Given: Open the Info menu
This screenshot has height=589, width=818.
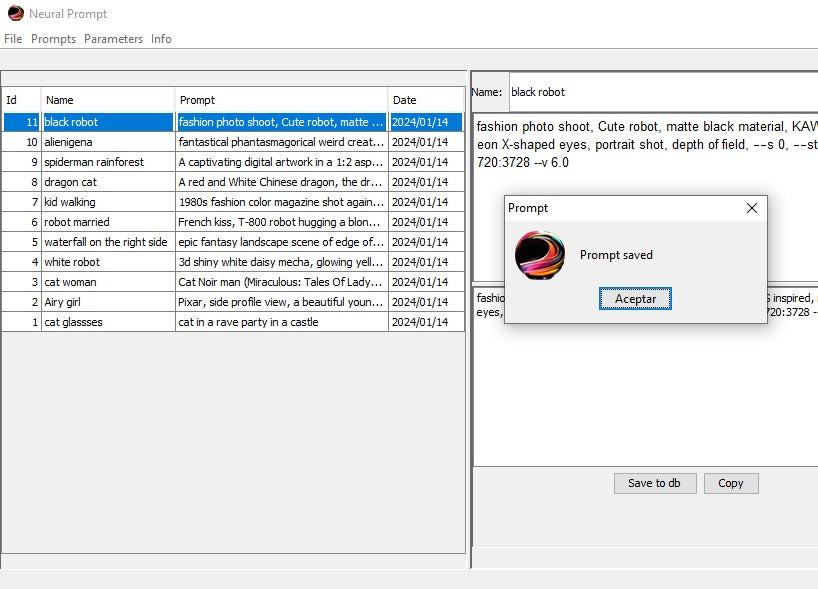Looking at the screenshot, I should pos(161,39).
